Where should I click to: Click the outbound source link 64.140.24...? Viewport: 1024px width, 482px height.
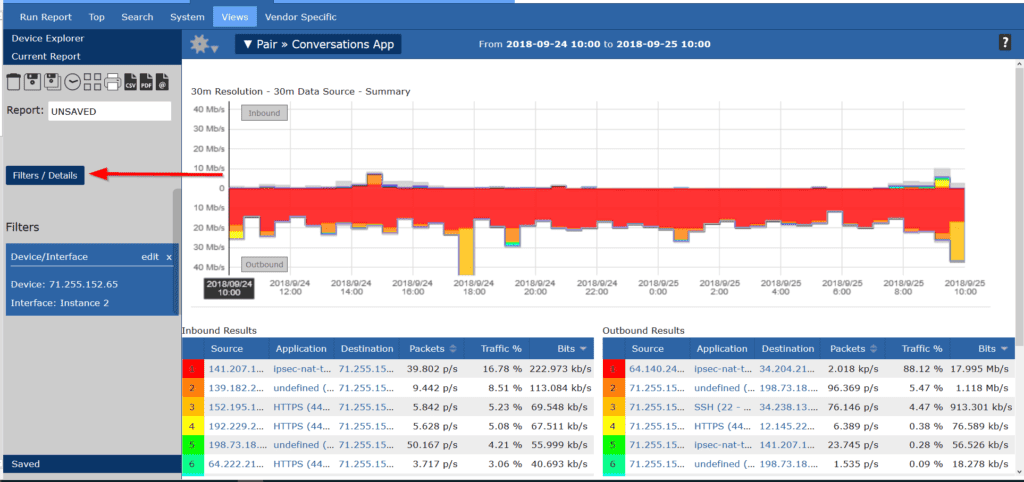(658, 369)
